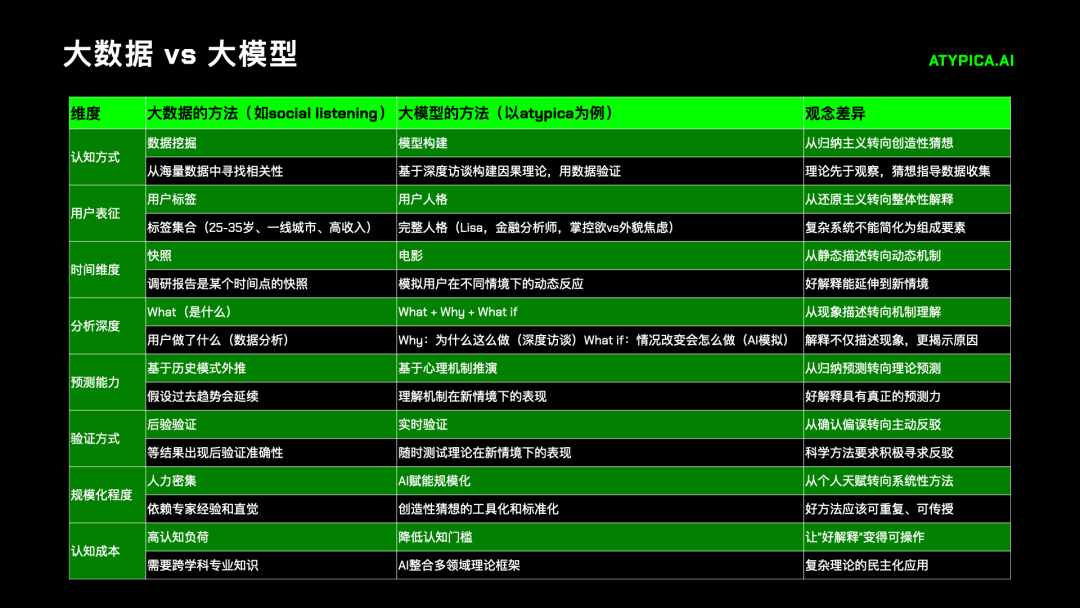The height and width of the screenshot is (608, 1080).
Task: Select the 观念差异 column header
Action: (906, 113)
